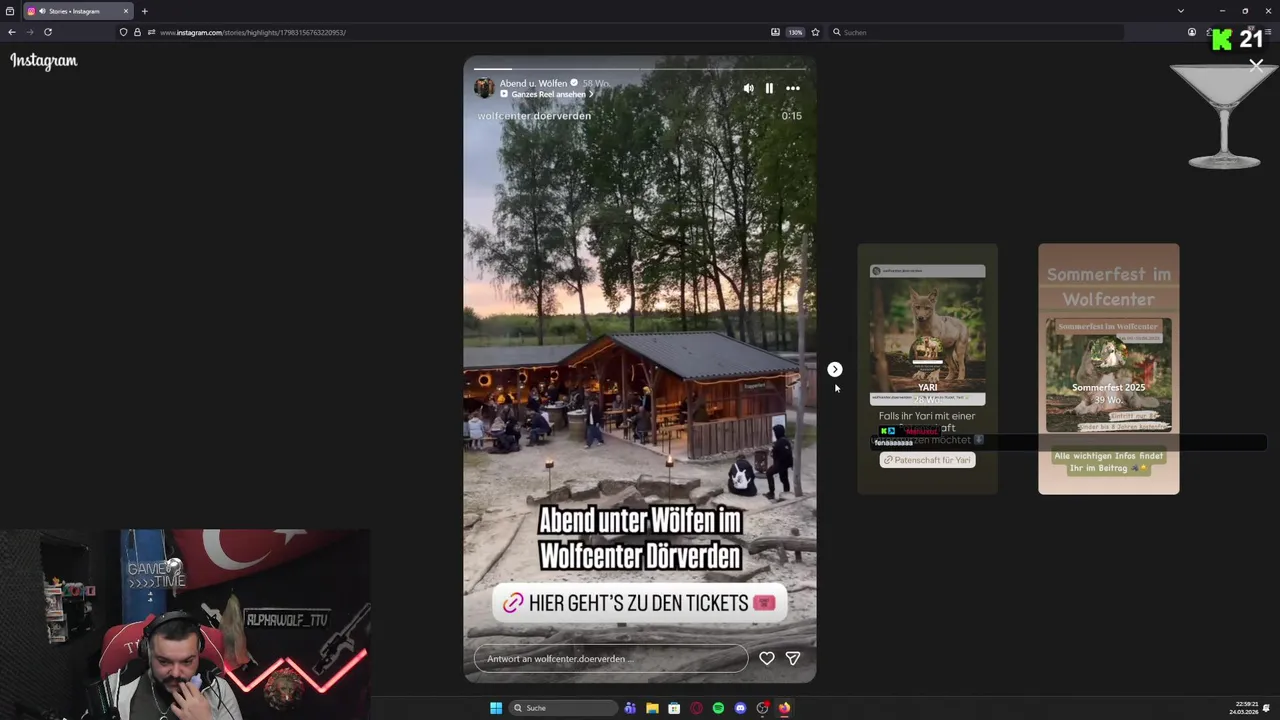Click the story progress bar at top
This screenshot has width=1280, height=720.
tap(640, 69)
